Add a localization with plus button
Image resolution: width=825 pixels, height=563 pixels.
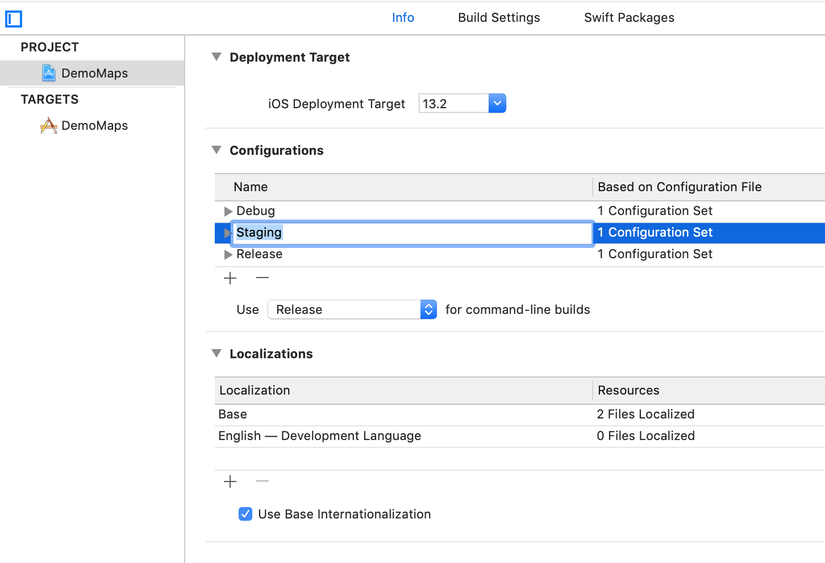[231, 482]
